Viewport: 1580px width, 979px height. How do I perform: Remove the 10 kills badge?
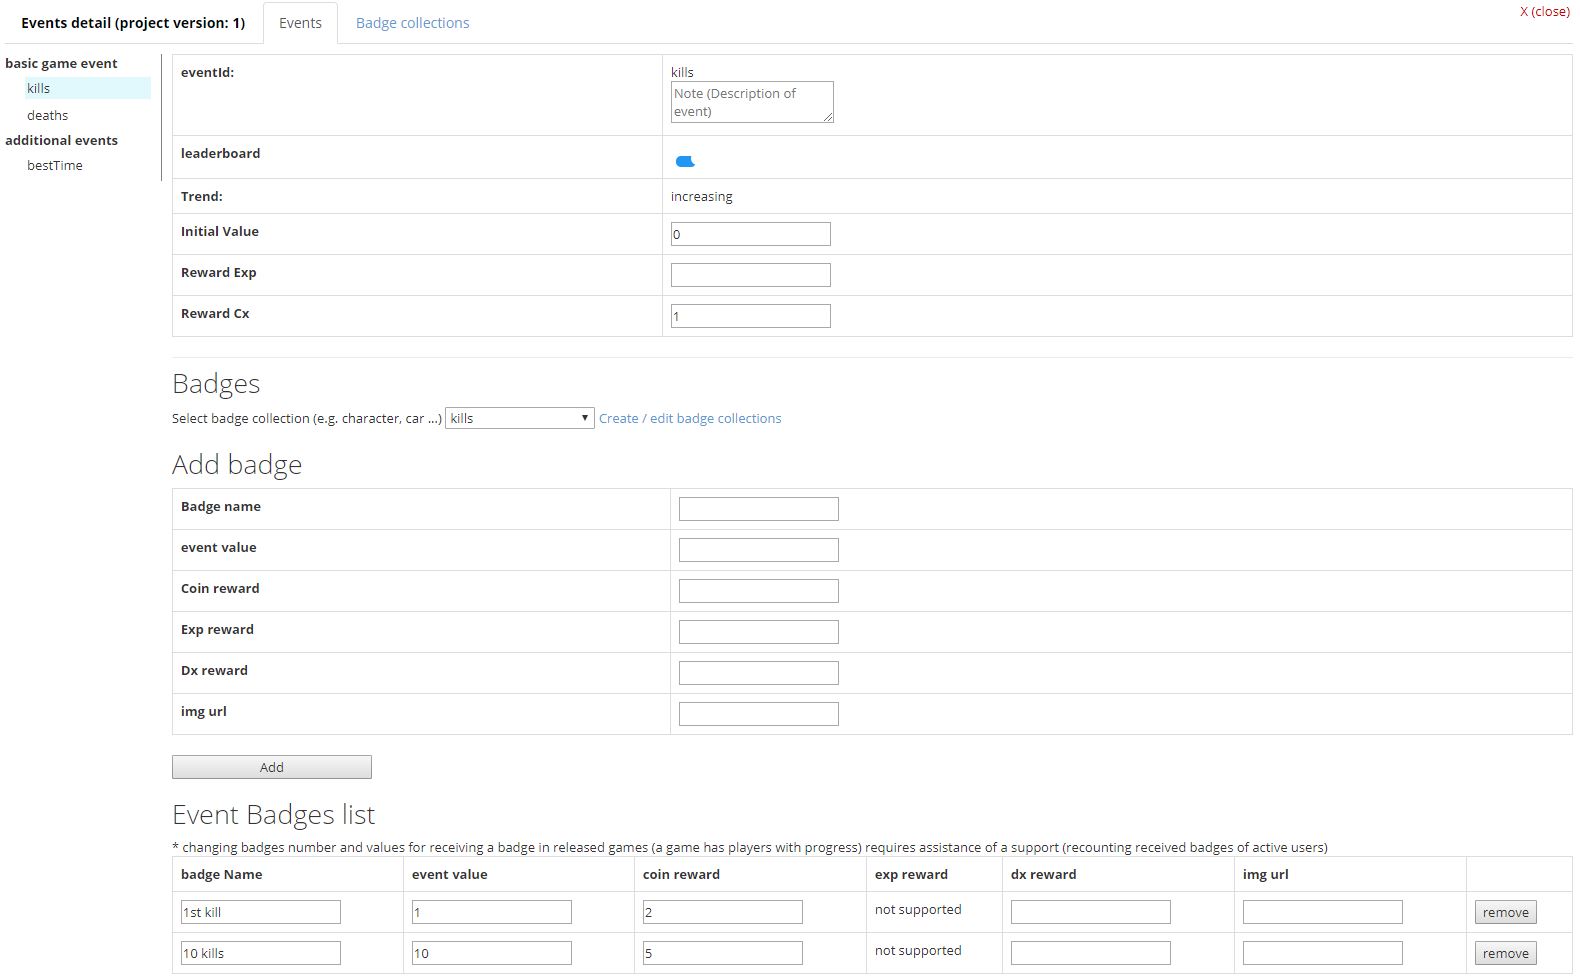click(x=1505, y=953)
